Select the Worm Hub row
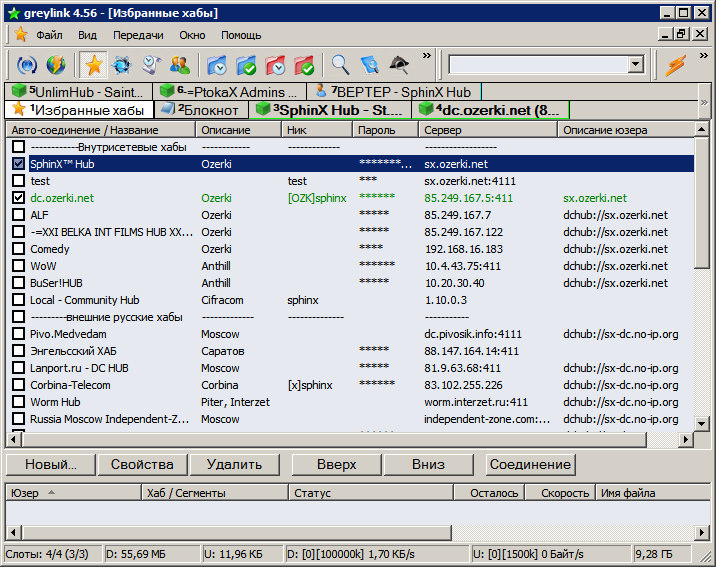The image size is (716, 567). (350, 402)
